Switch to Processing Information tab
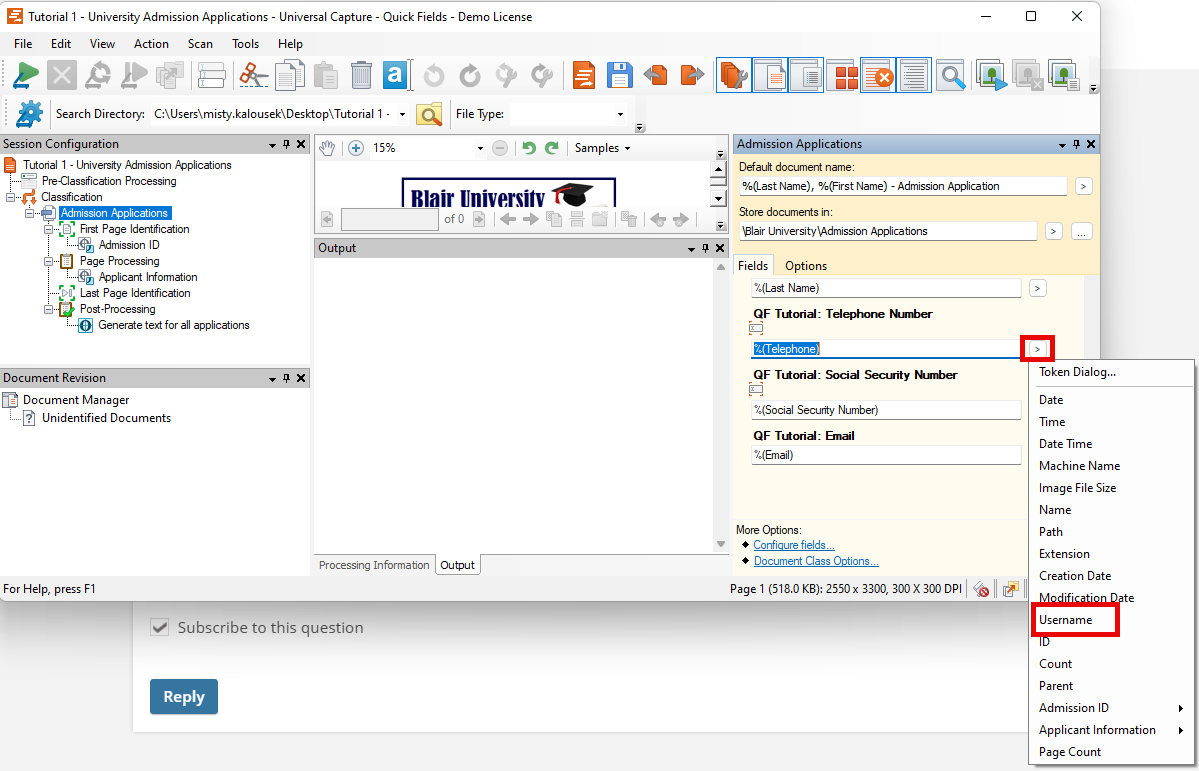 (x=374, y=564)
